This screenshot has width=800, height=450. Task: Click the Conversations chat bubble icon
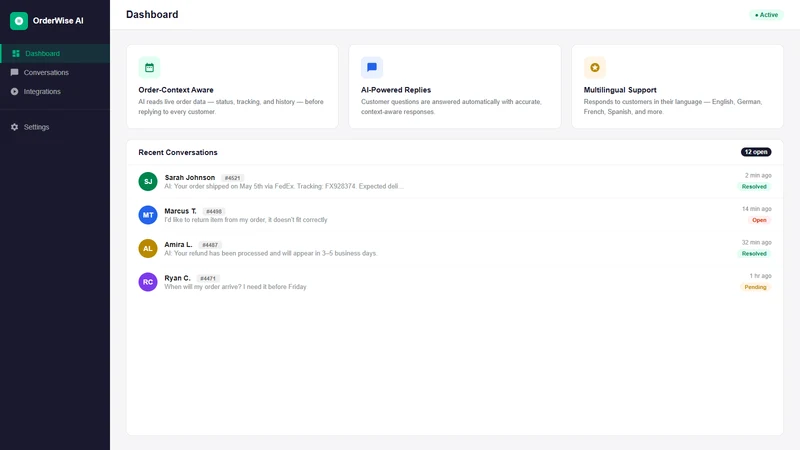tap(14, 72)
